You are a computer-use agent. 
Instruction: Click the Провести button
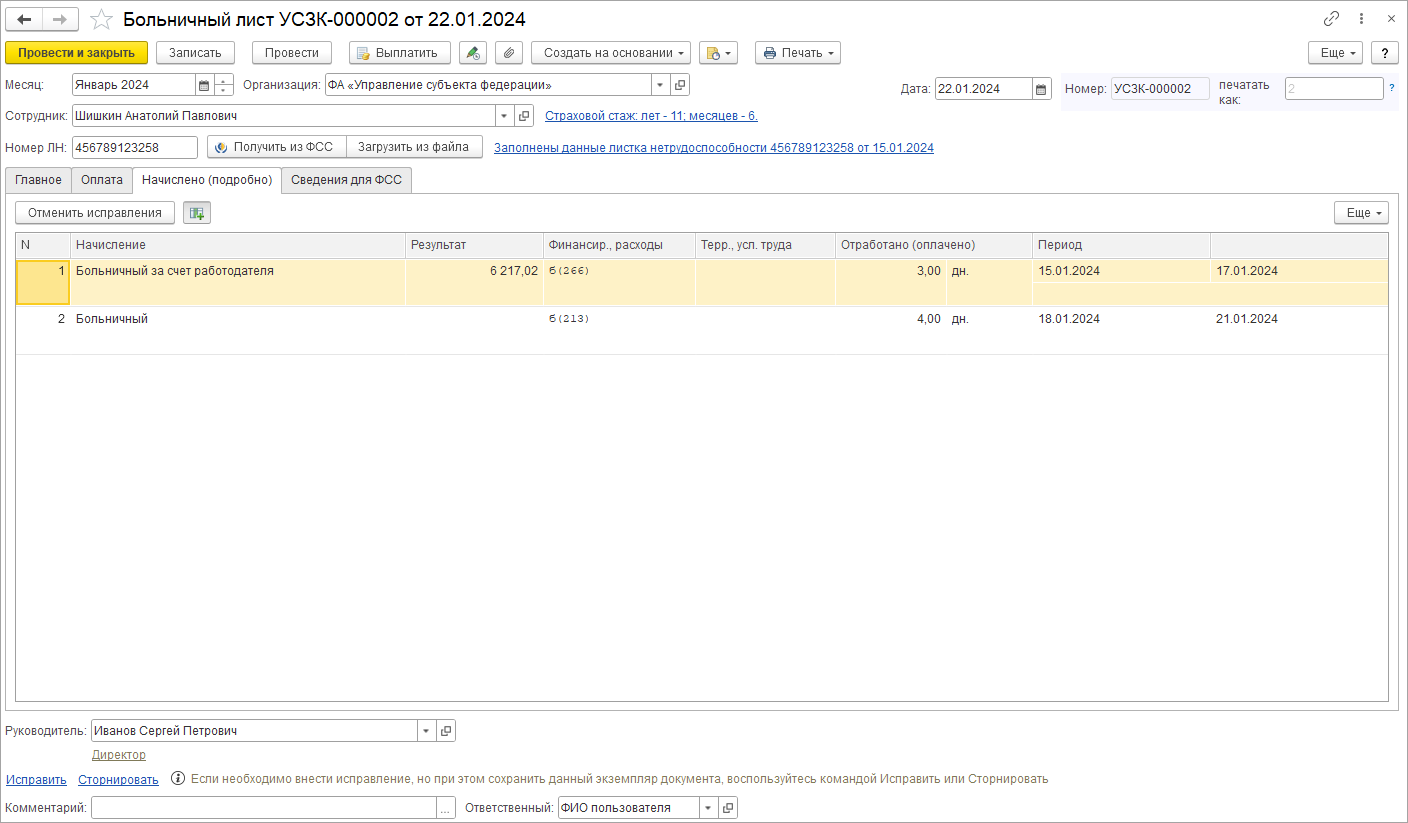tap(292, 53)
